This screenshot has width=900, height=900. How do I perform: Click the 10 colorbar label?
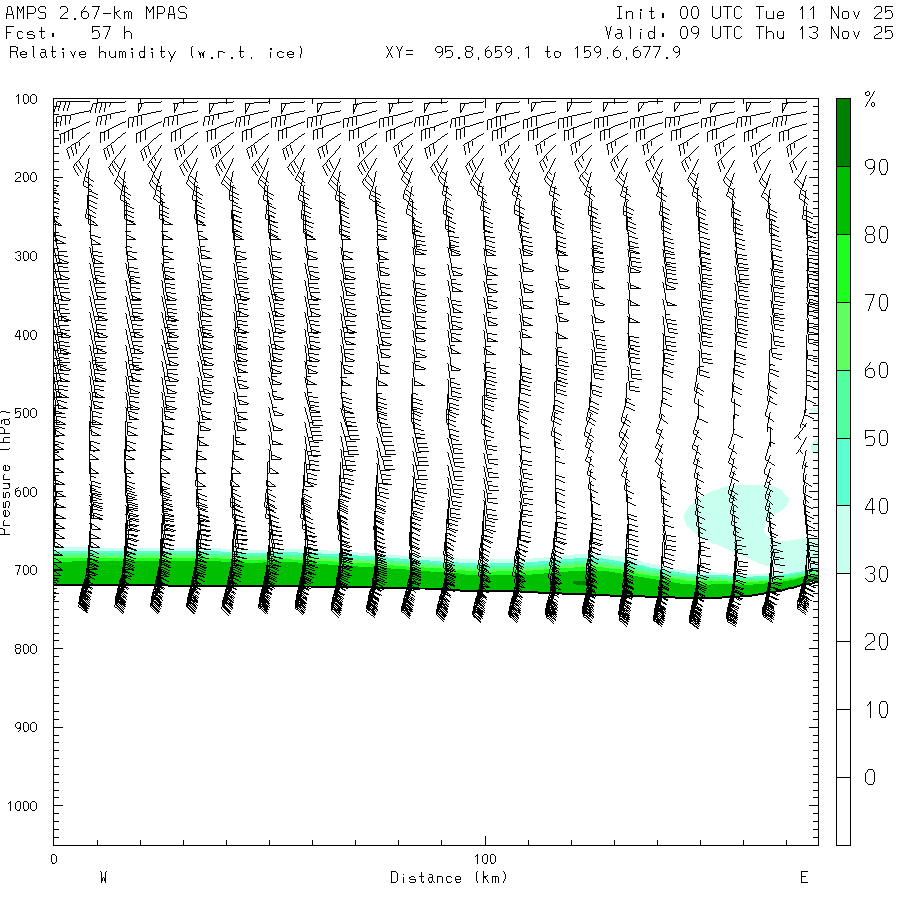click(x=876, y=710)
